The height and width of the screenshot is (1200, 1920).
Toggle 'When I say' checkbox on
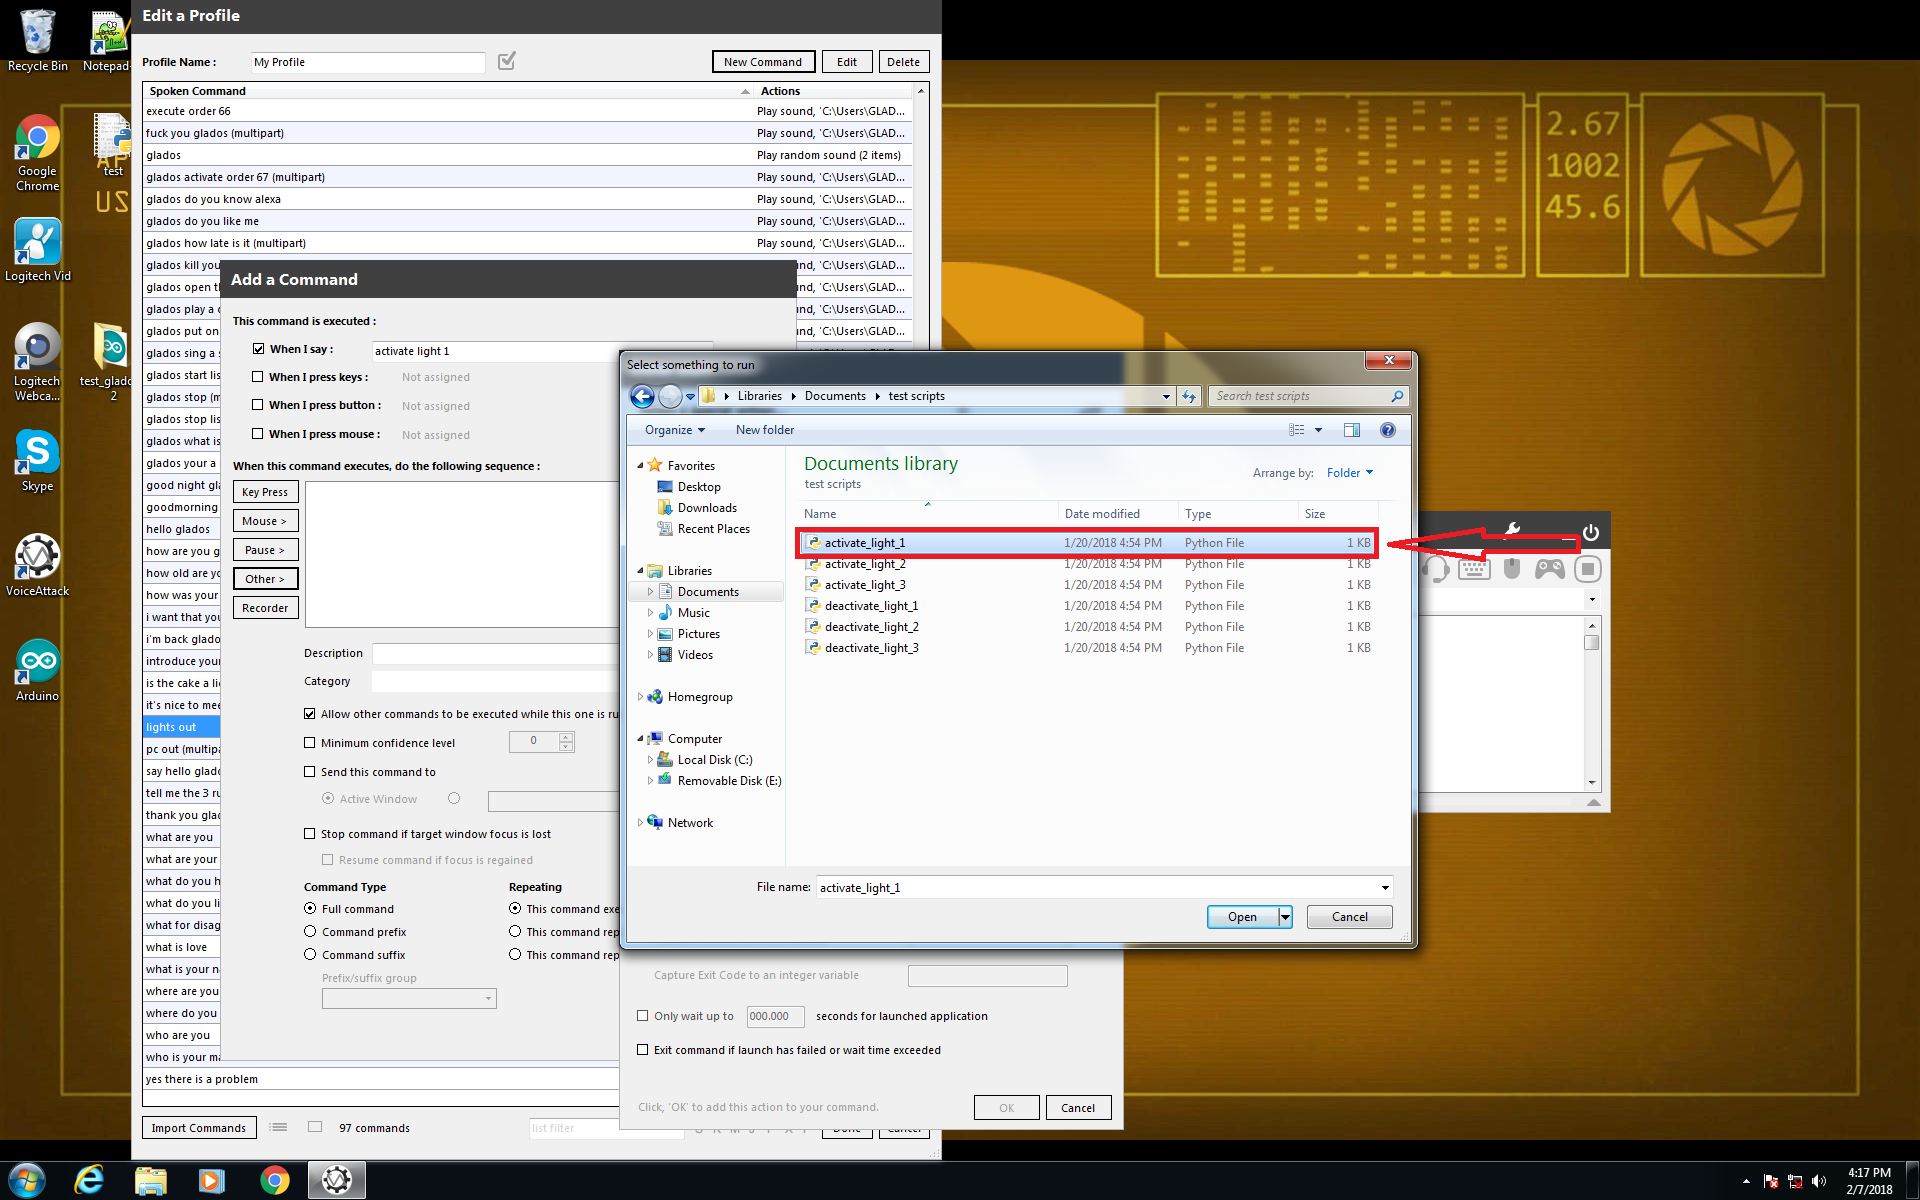click(257, 348)
